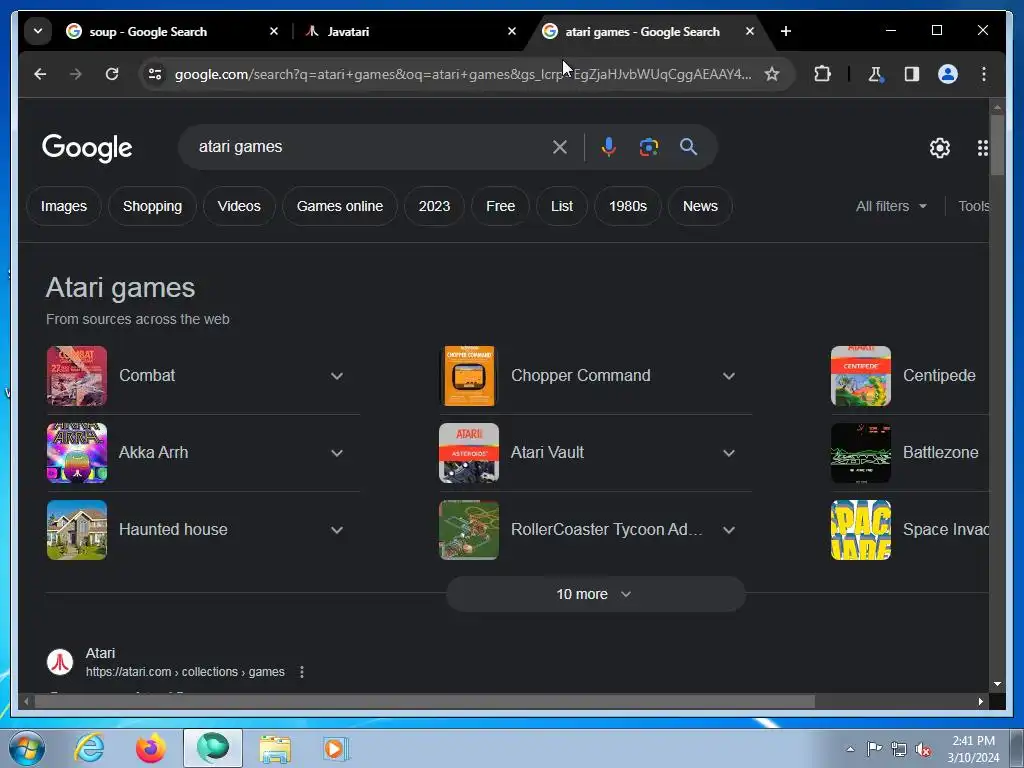Expand the Akka Arrh game entry
The height and width of the screenshot is (768, 1024).
337,453
